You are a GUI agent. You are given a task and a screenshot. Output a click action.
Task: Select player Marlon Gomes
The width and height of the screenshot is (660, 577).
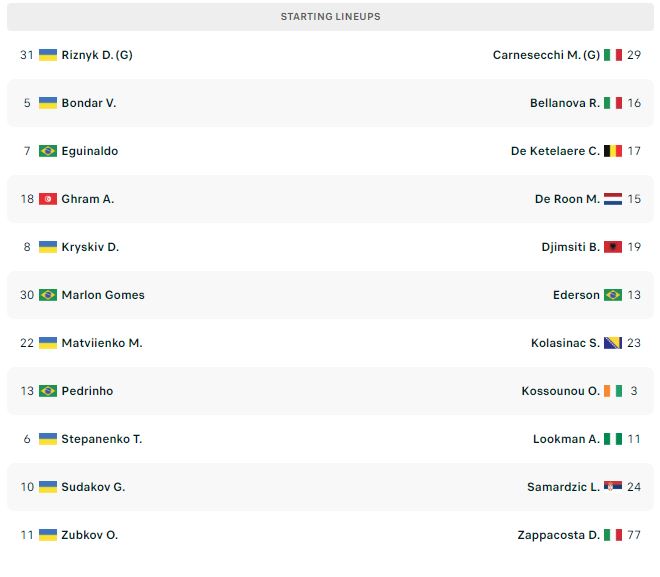coord(103,295)
